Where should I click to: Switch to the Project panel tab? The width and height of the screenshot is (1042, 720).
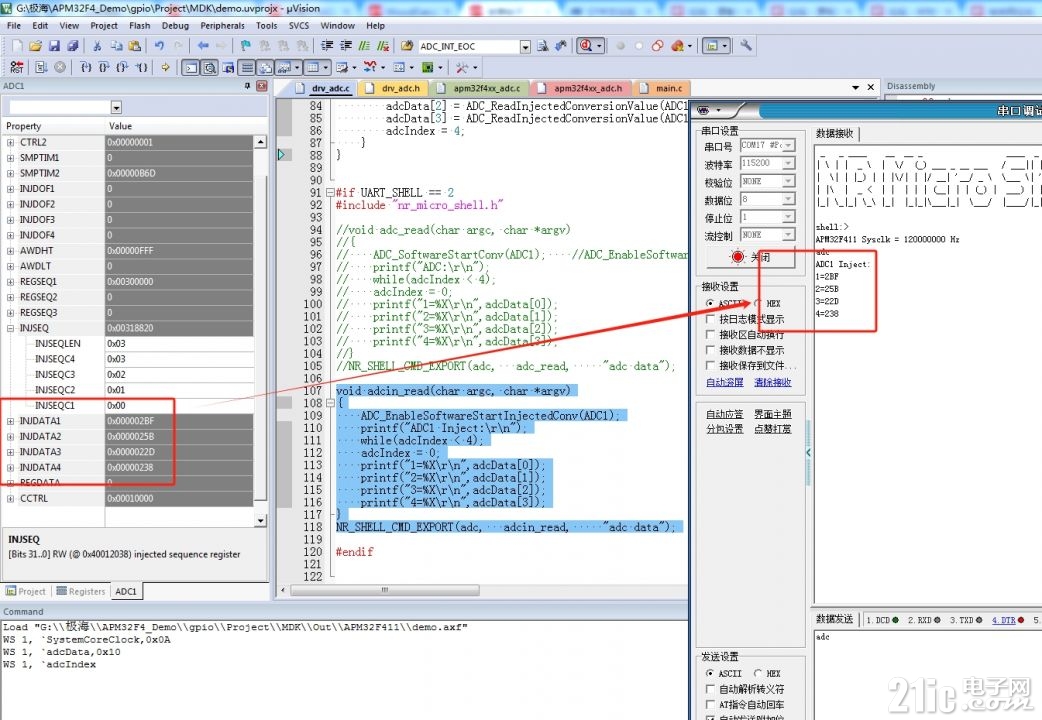(26, 591)
